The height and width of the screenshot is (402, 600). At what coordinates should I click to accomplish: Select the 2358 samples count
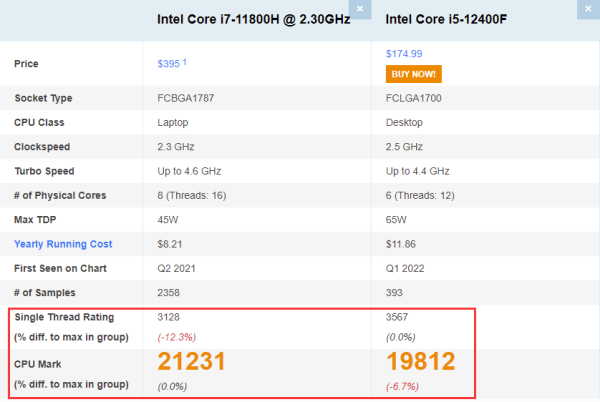click(168, 293)
